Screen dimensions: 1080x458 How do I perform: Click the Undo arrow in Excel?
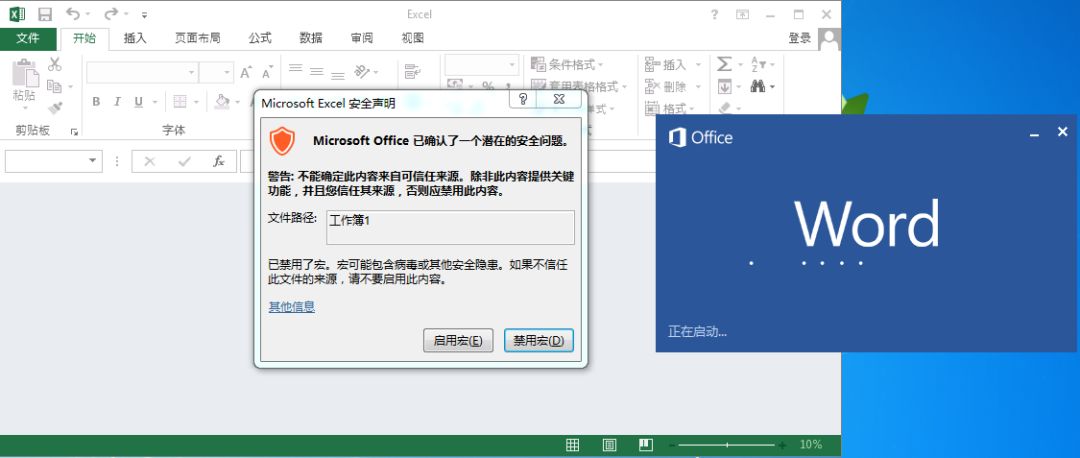pyautogui.click(x=72, y=14)
